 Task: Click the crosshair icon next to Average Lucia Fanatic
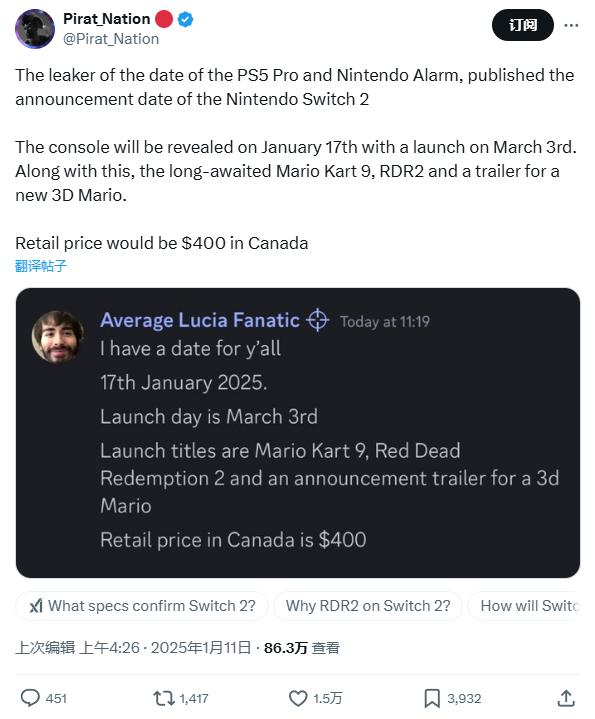pos(318,320)
